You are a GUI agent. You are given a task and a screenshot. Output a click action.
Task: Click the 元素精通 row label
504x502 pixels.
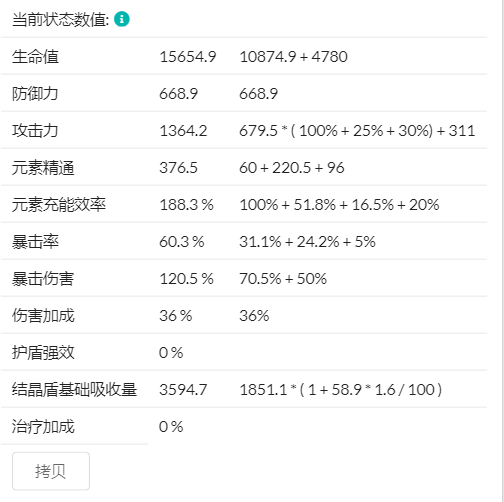click(43, 167)
